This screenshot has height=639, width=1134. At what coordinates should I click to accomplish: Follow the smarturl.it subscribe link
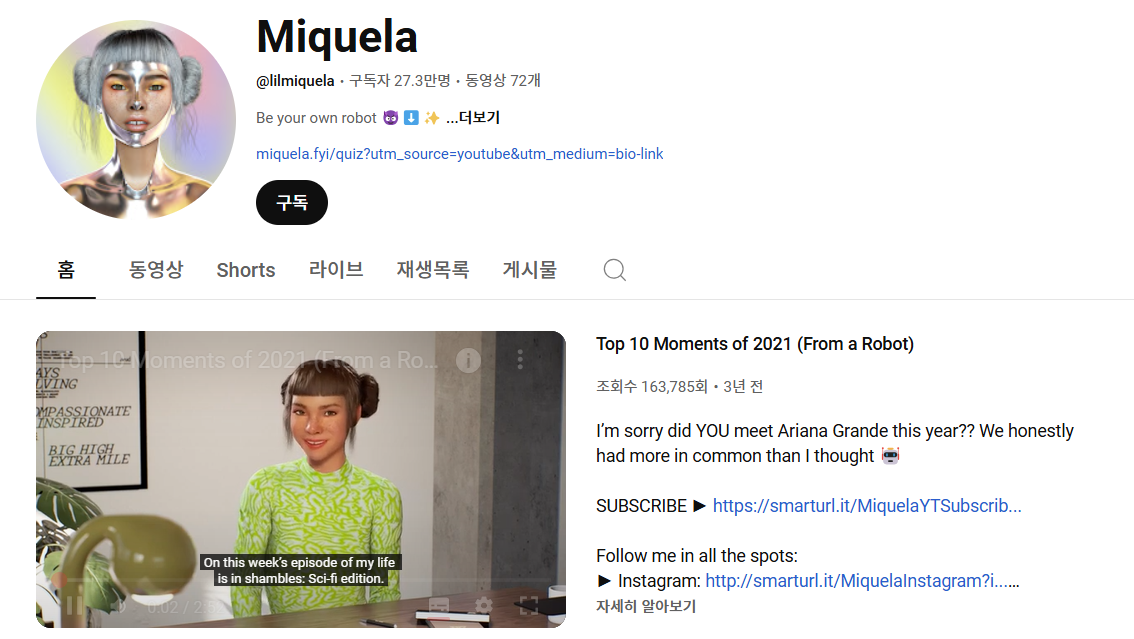[866, 506]
